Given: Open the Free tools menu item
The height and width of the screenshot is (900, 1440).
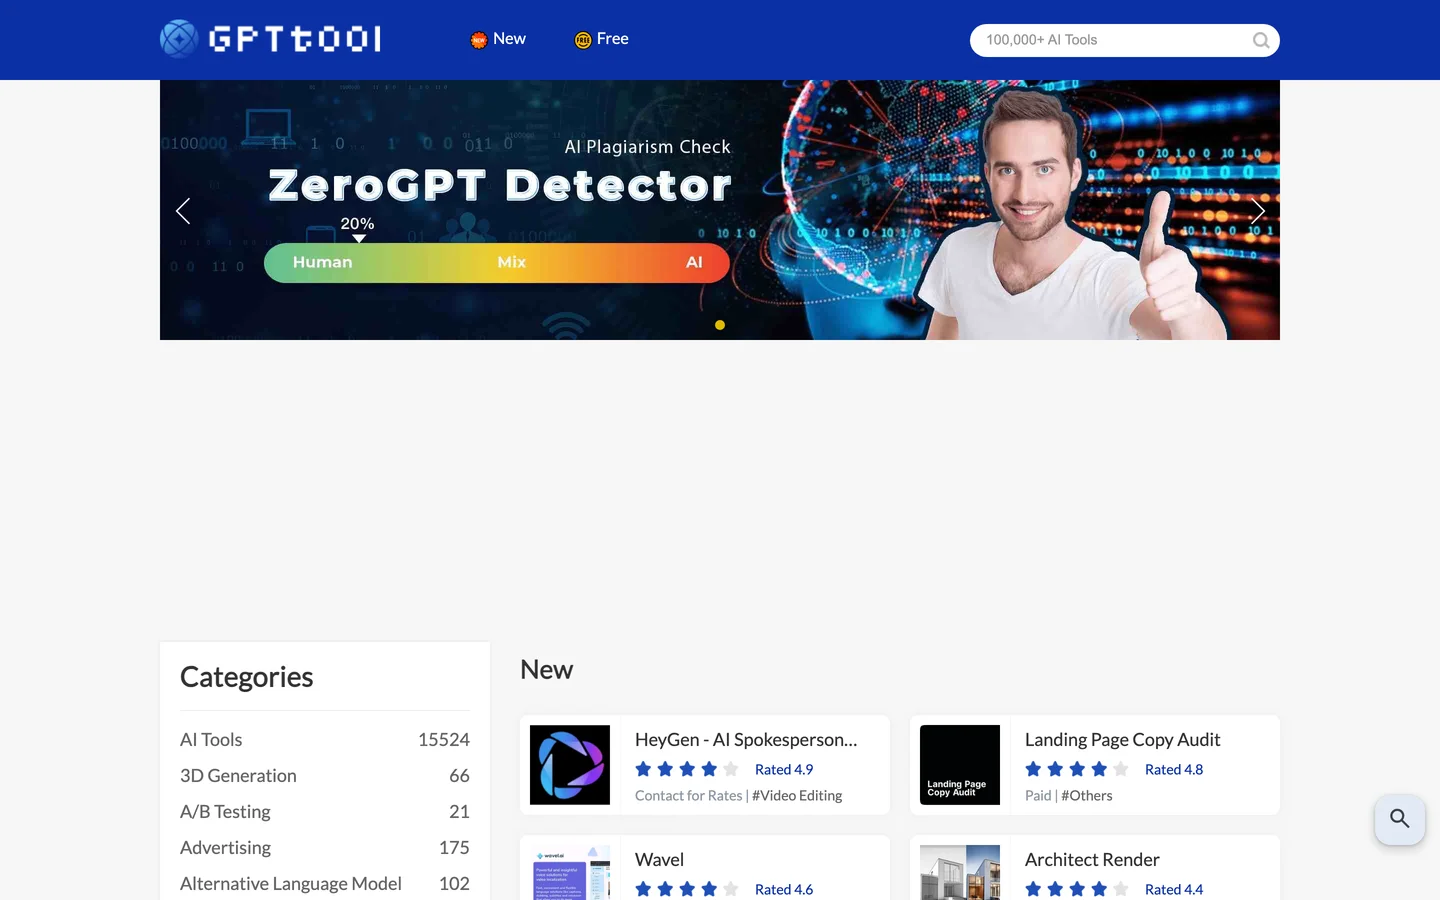Looking at the screenshot, I should point(602,39).
